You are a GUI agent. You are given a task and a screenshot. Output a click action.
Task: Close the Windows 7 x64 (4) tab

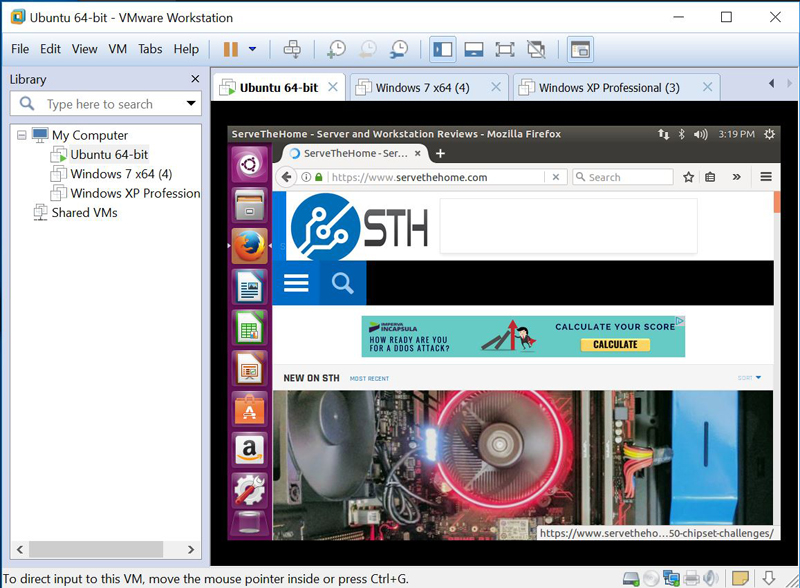(x=496, y=87)
